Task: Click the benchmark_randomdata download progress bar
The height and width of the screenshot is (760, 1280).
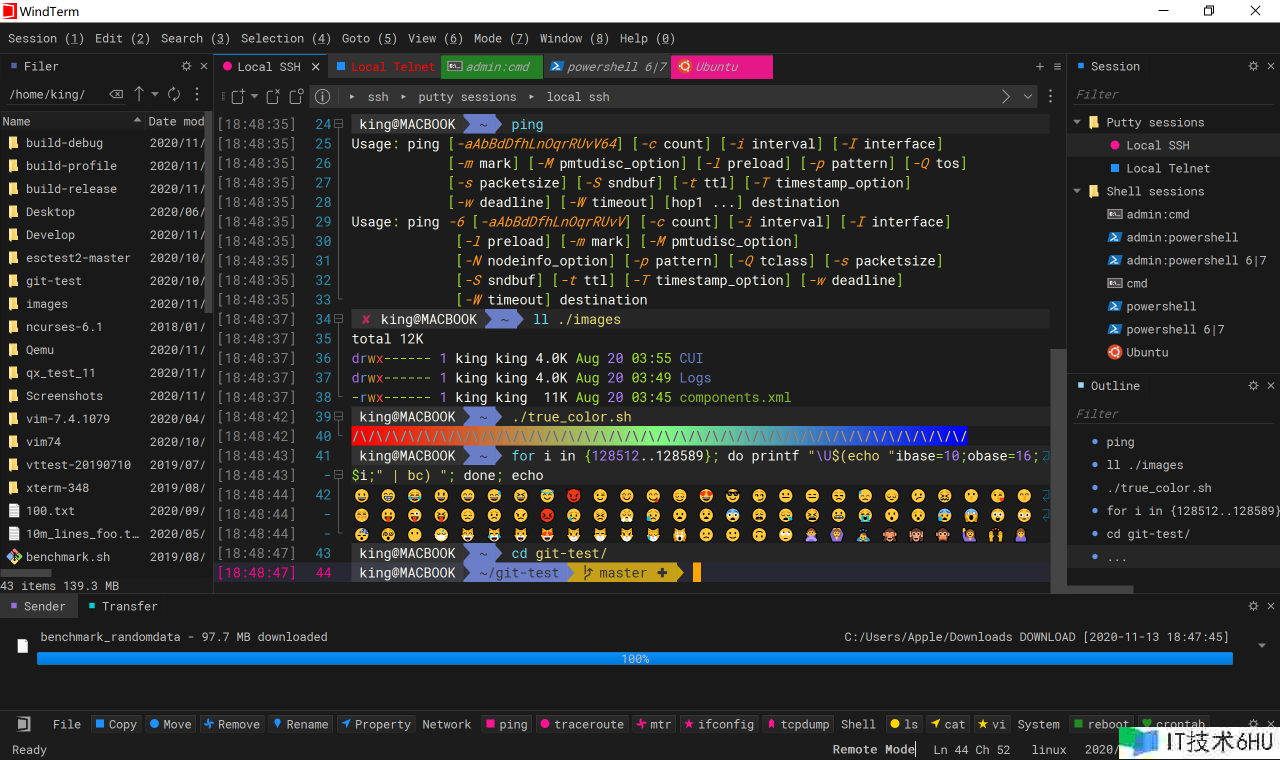Action: coord(634,659)
